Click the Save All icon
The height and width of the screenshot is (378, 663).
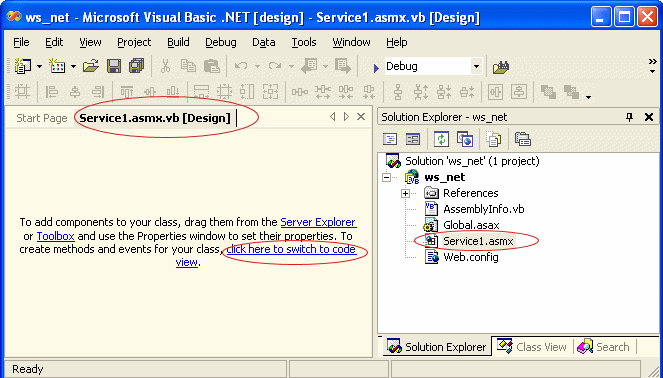(x=137, y=66)
